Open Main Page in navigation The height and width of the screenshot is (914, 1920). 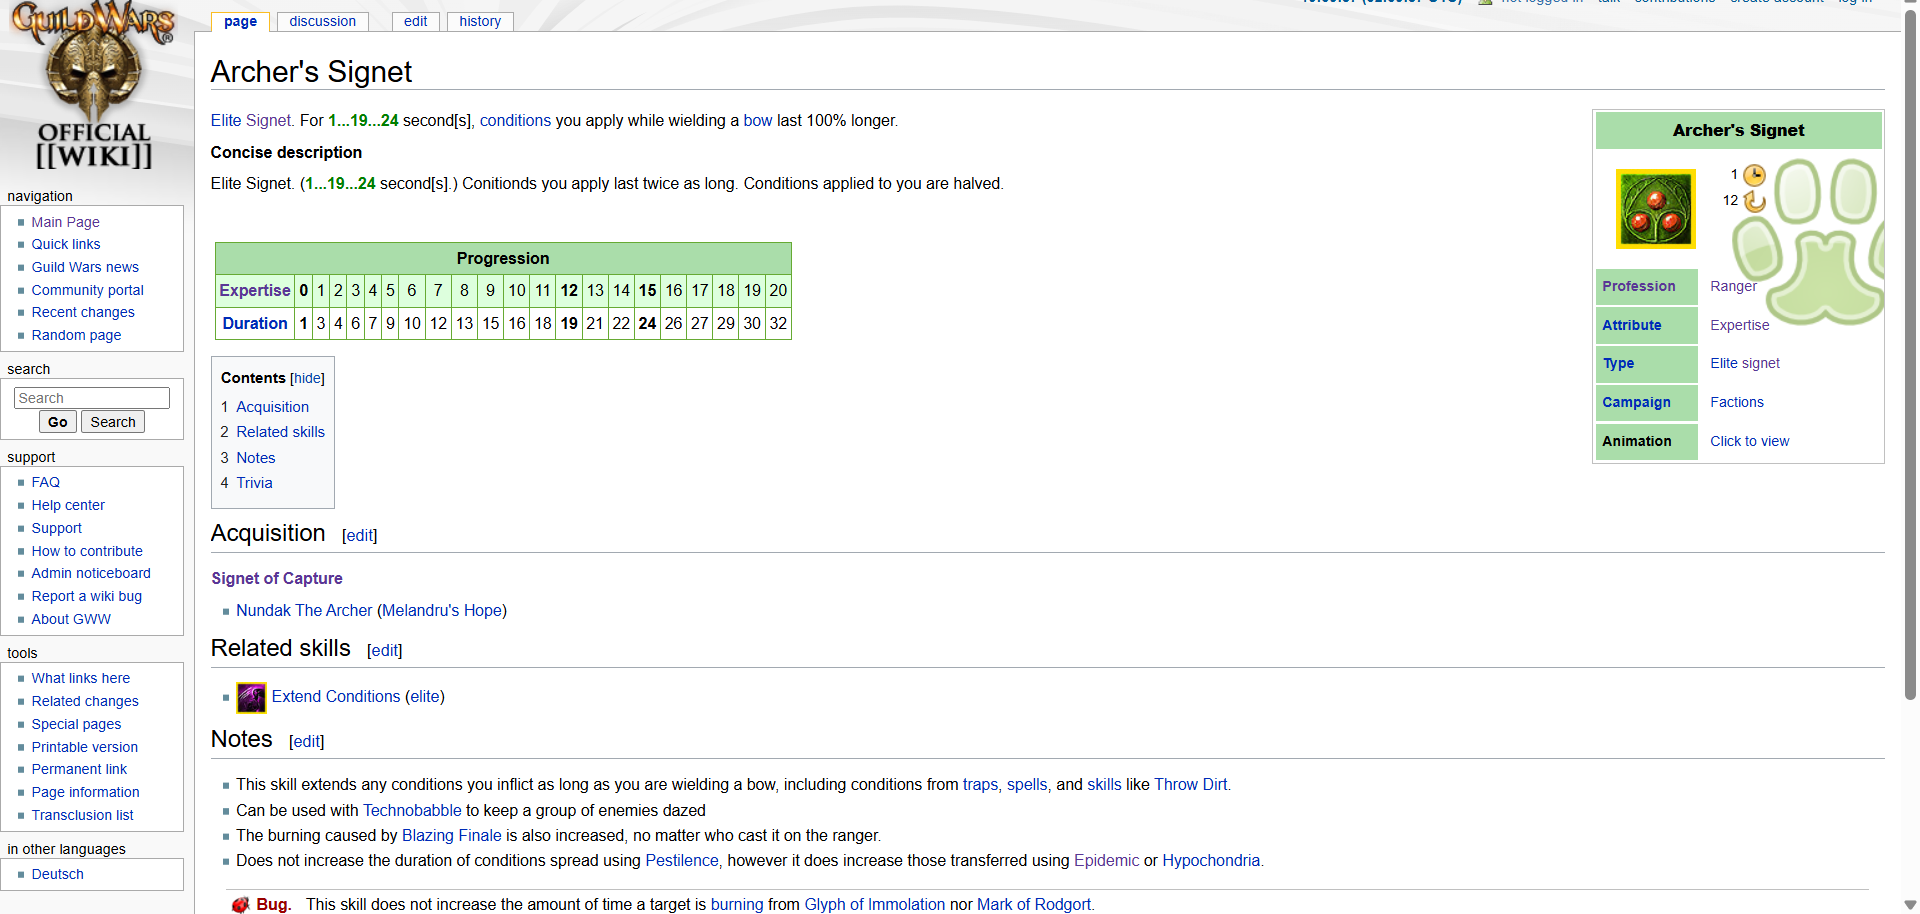[x=65, y=222]
